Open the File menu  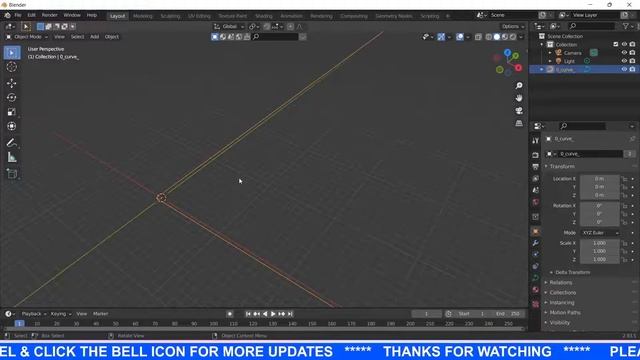pos(18,16)
